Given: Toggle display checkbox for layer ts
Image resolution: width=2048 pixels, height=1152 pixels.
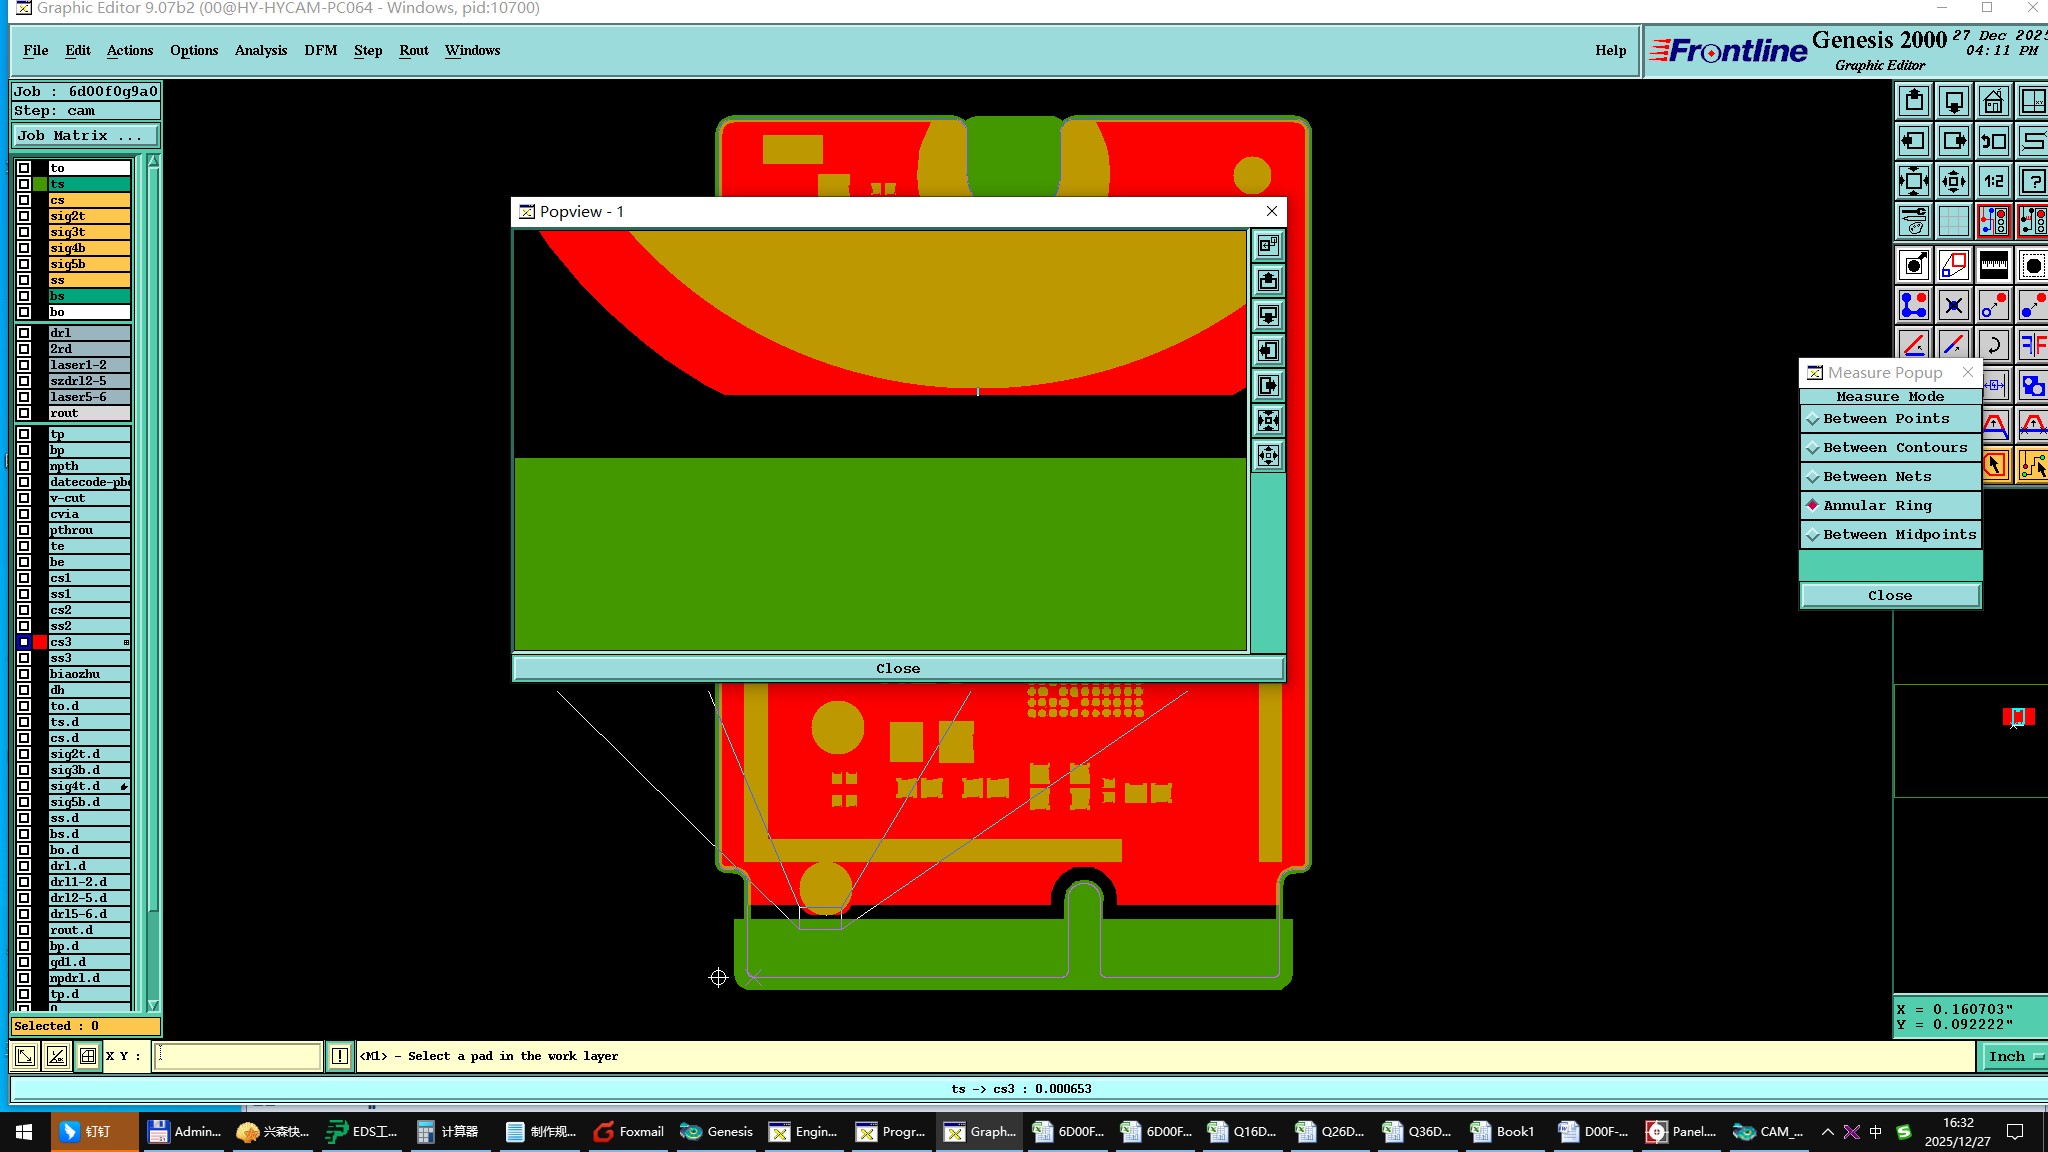Looking at the screenshot, I should tap(24, 184).
